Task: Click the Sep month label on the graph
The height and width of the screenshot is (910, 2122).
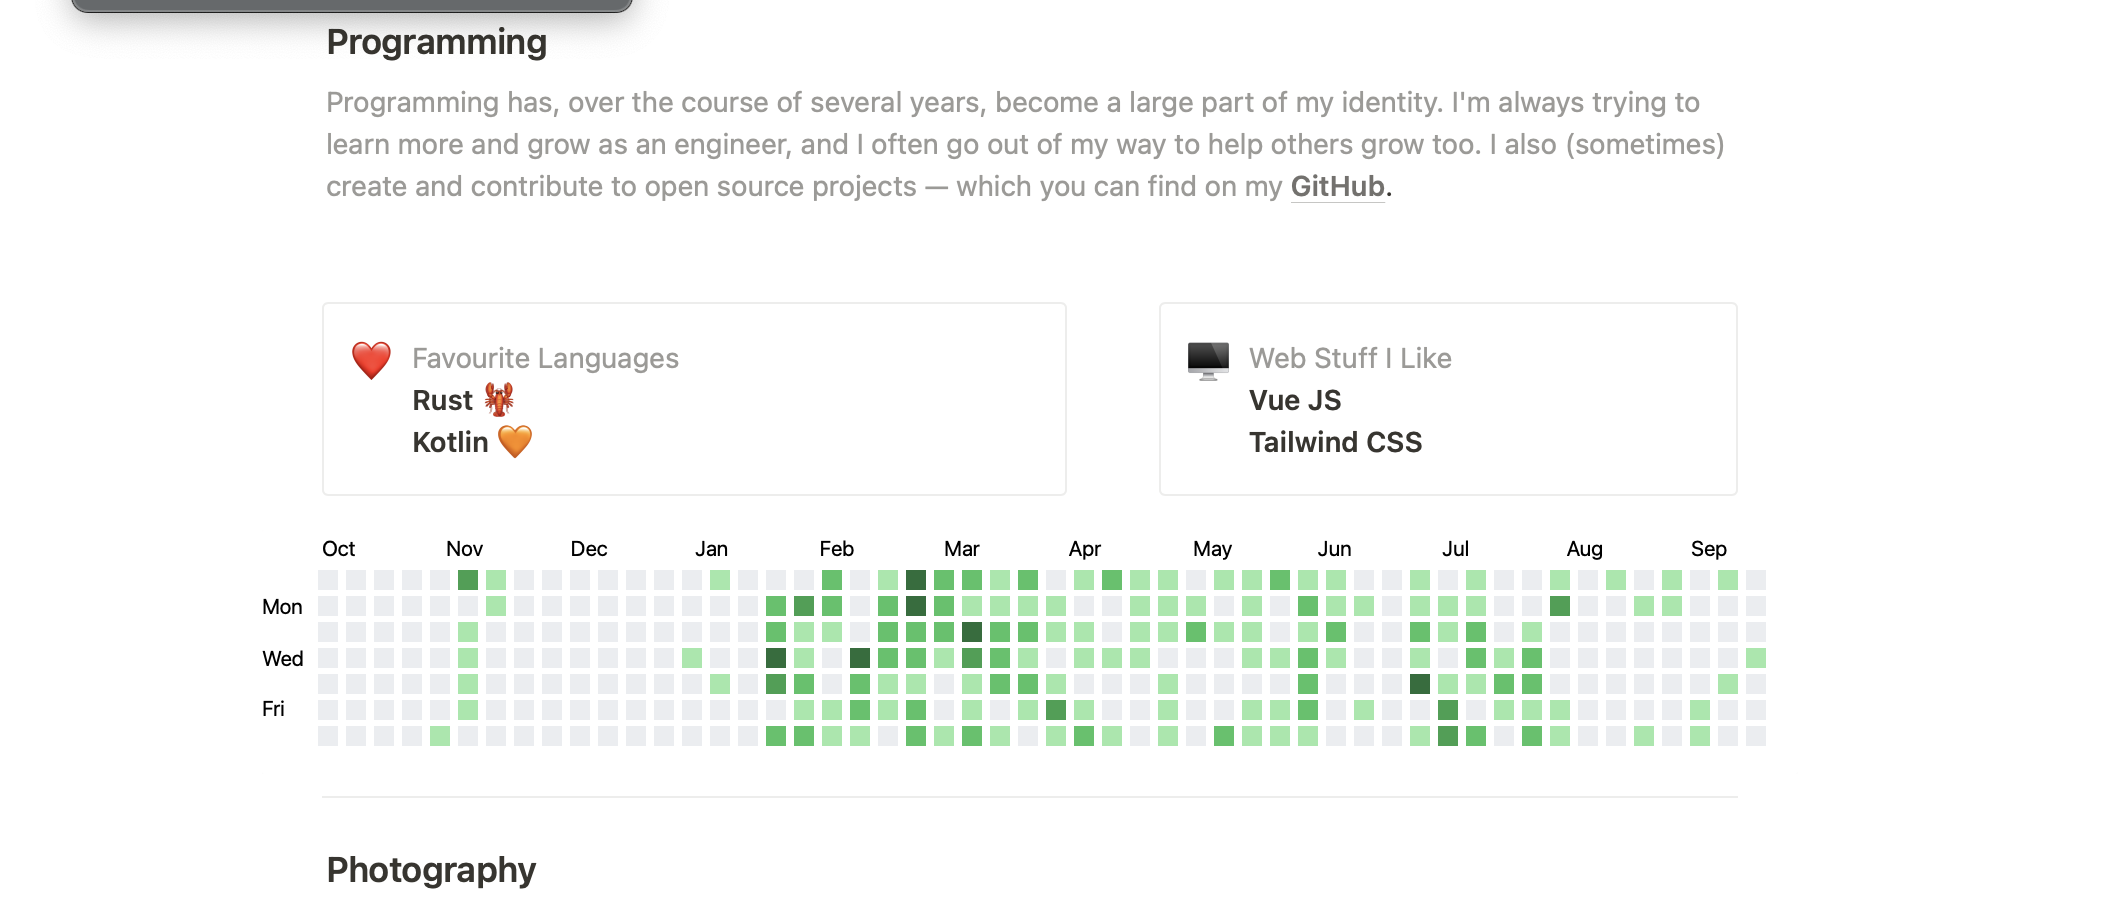Action: (x=1708, y=549)
